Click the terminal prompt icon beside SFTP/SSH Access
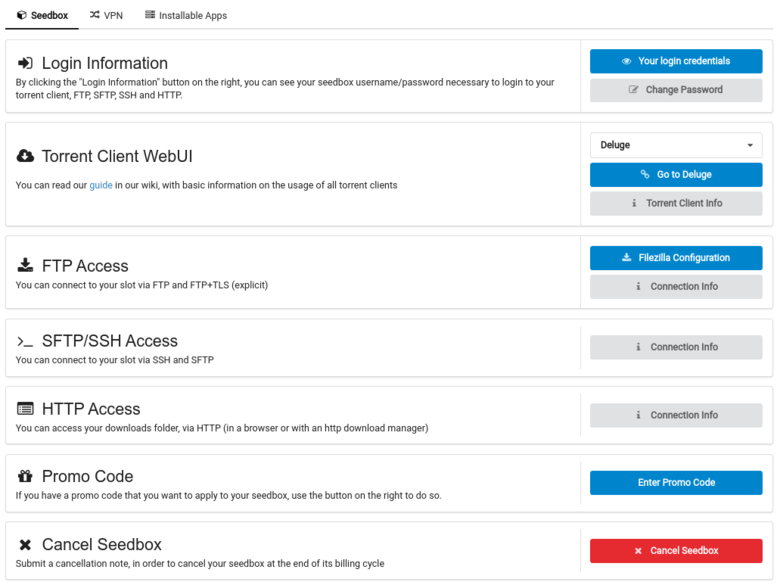Viewport: 780px width, 585px height. [x=25, y=341]
